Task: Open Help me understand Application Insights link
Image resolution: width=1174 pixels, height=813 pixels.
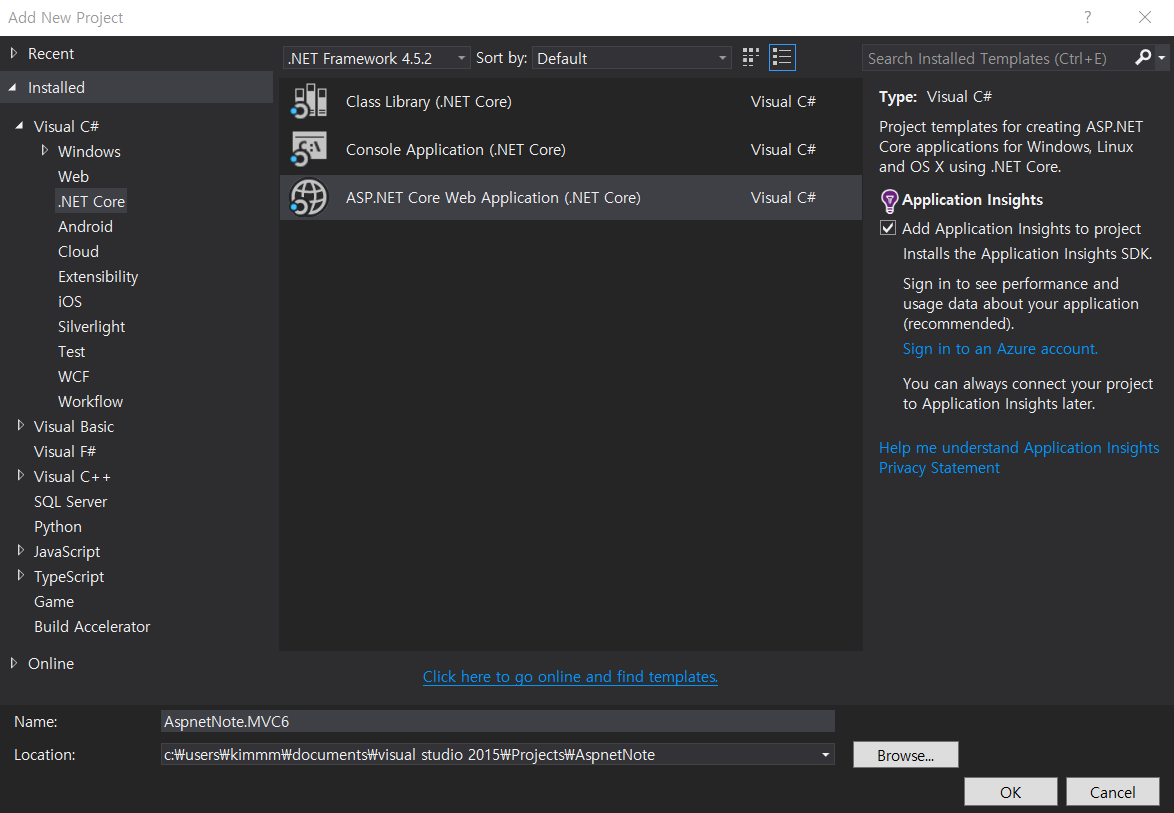Action: [1018, 448]
